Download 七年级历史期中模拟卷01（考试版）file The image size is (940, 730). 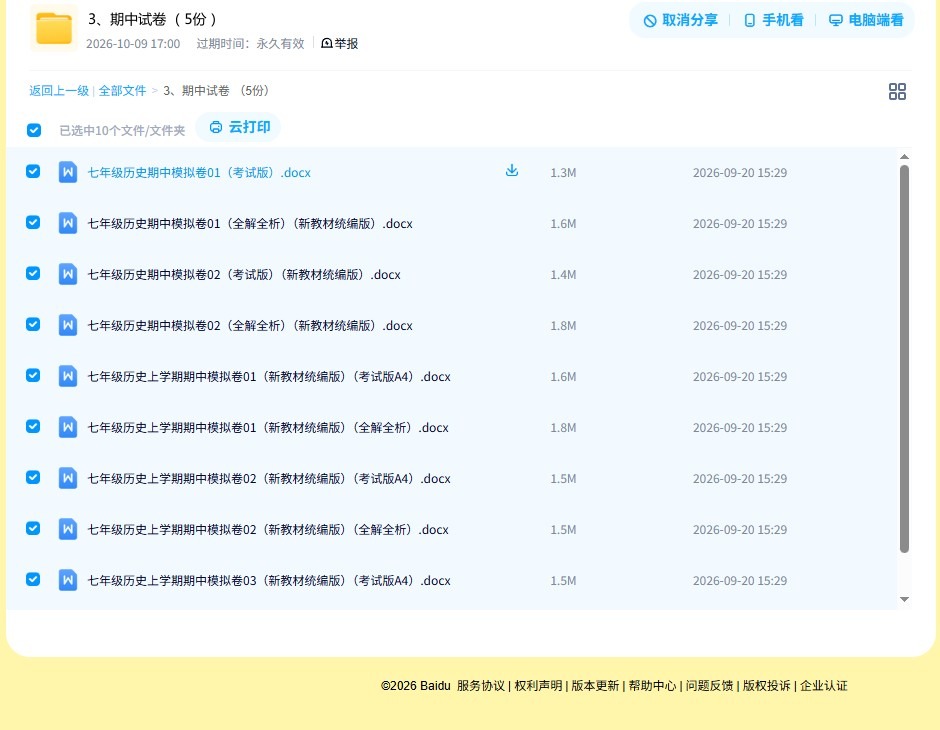[x=511, y=171]
